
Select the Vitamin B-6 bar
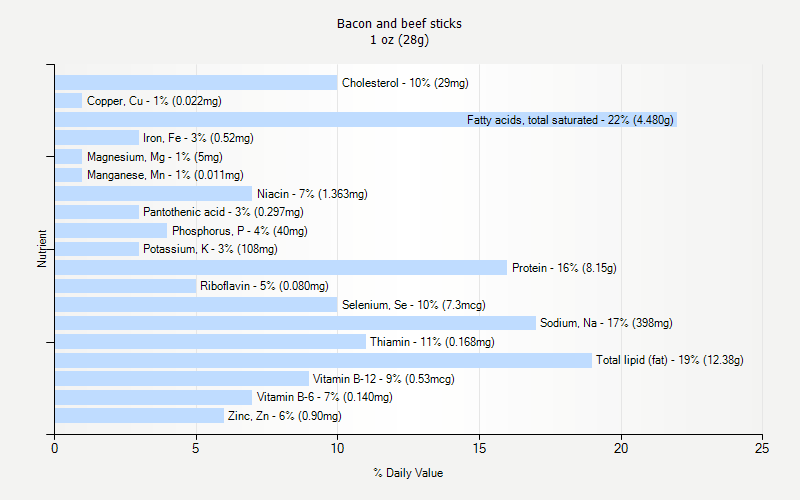coord(154,397)
